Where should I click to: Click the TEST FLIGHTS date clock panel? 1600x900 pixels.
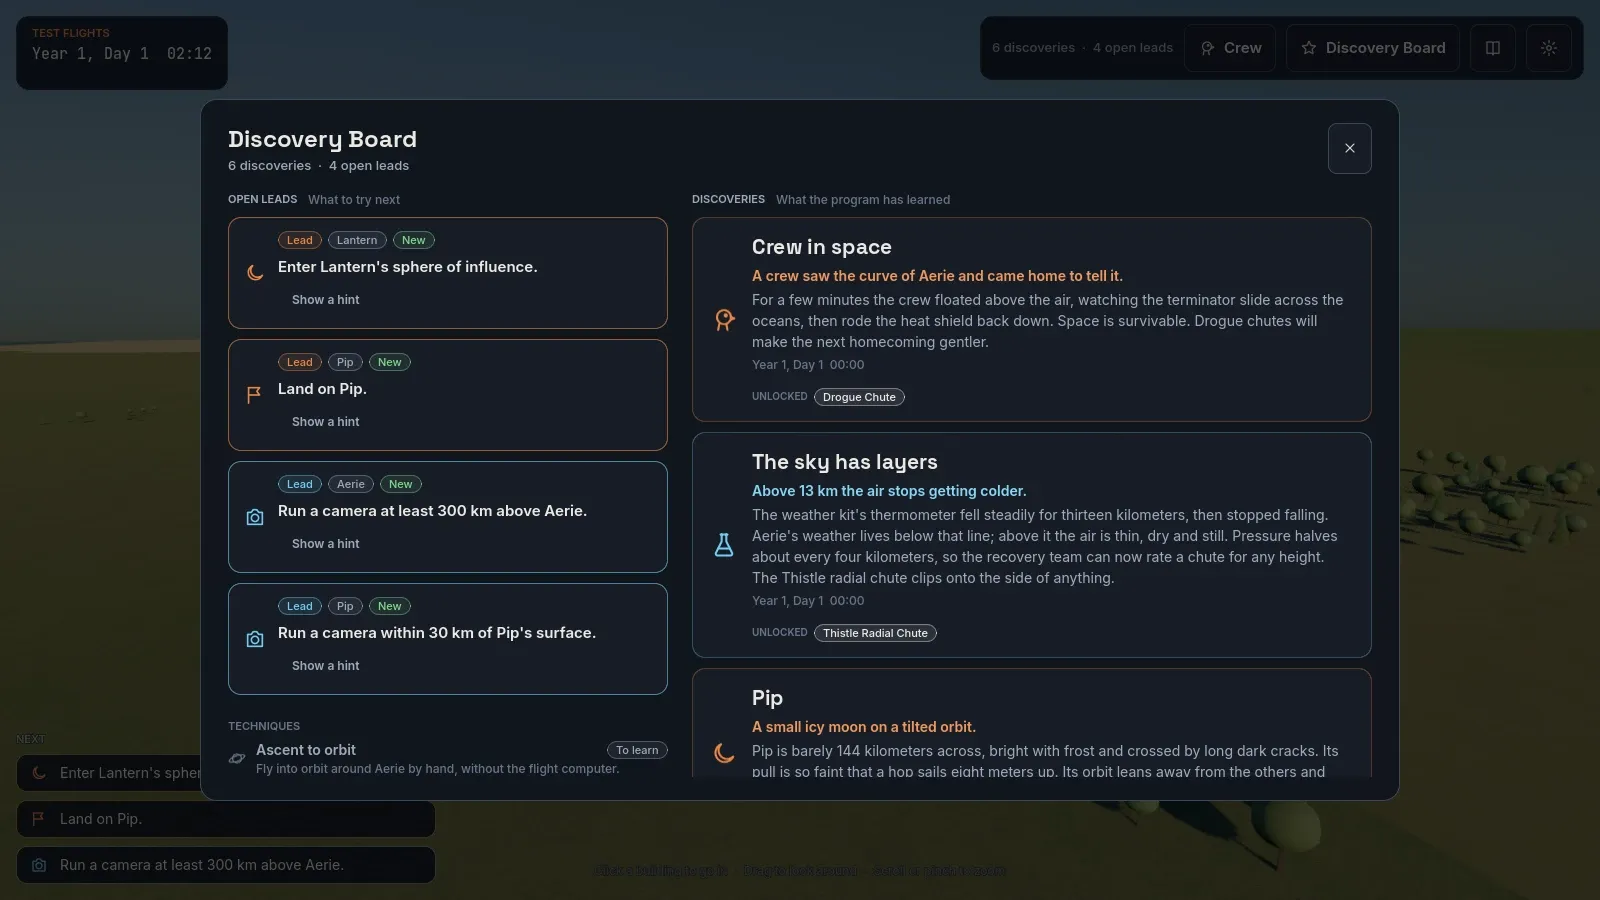coord(122,53)
